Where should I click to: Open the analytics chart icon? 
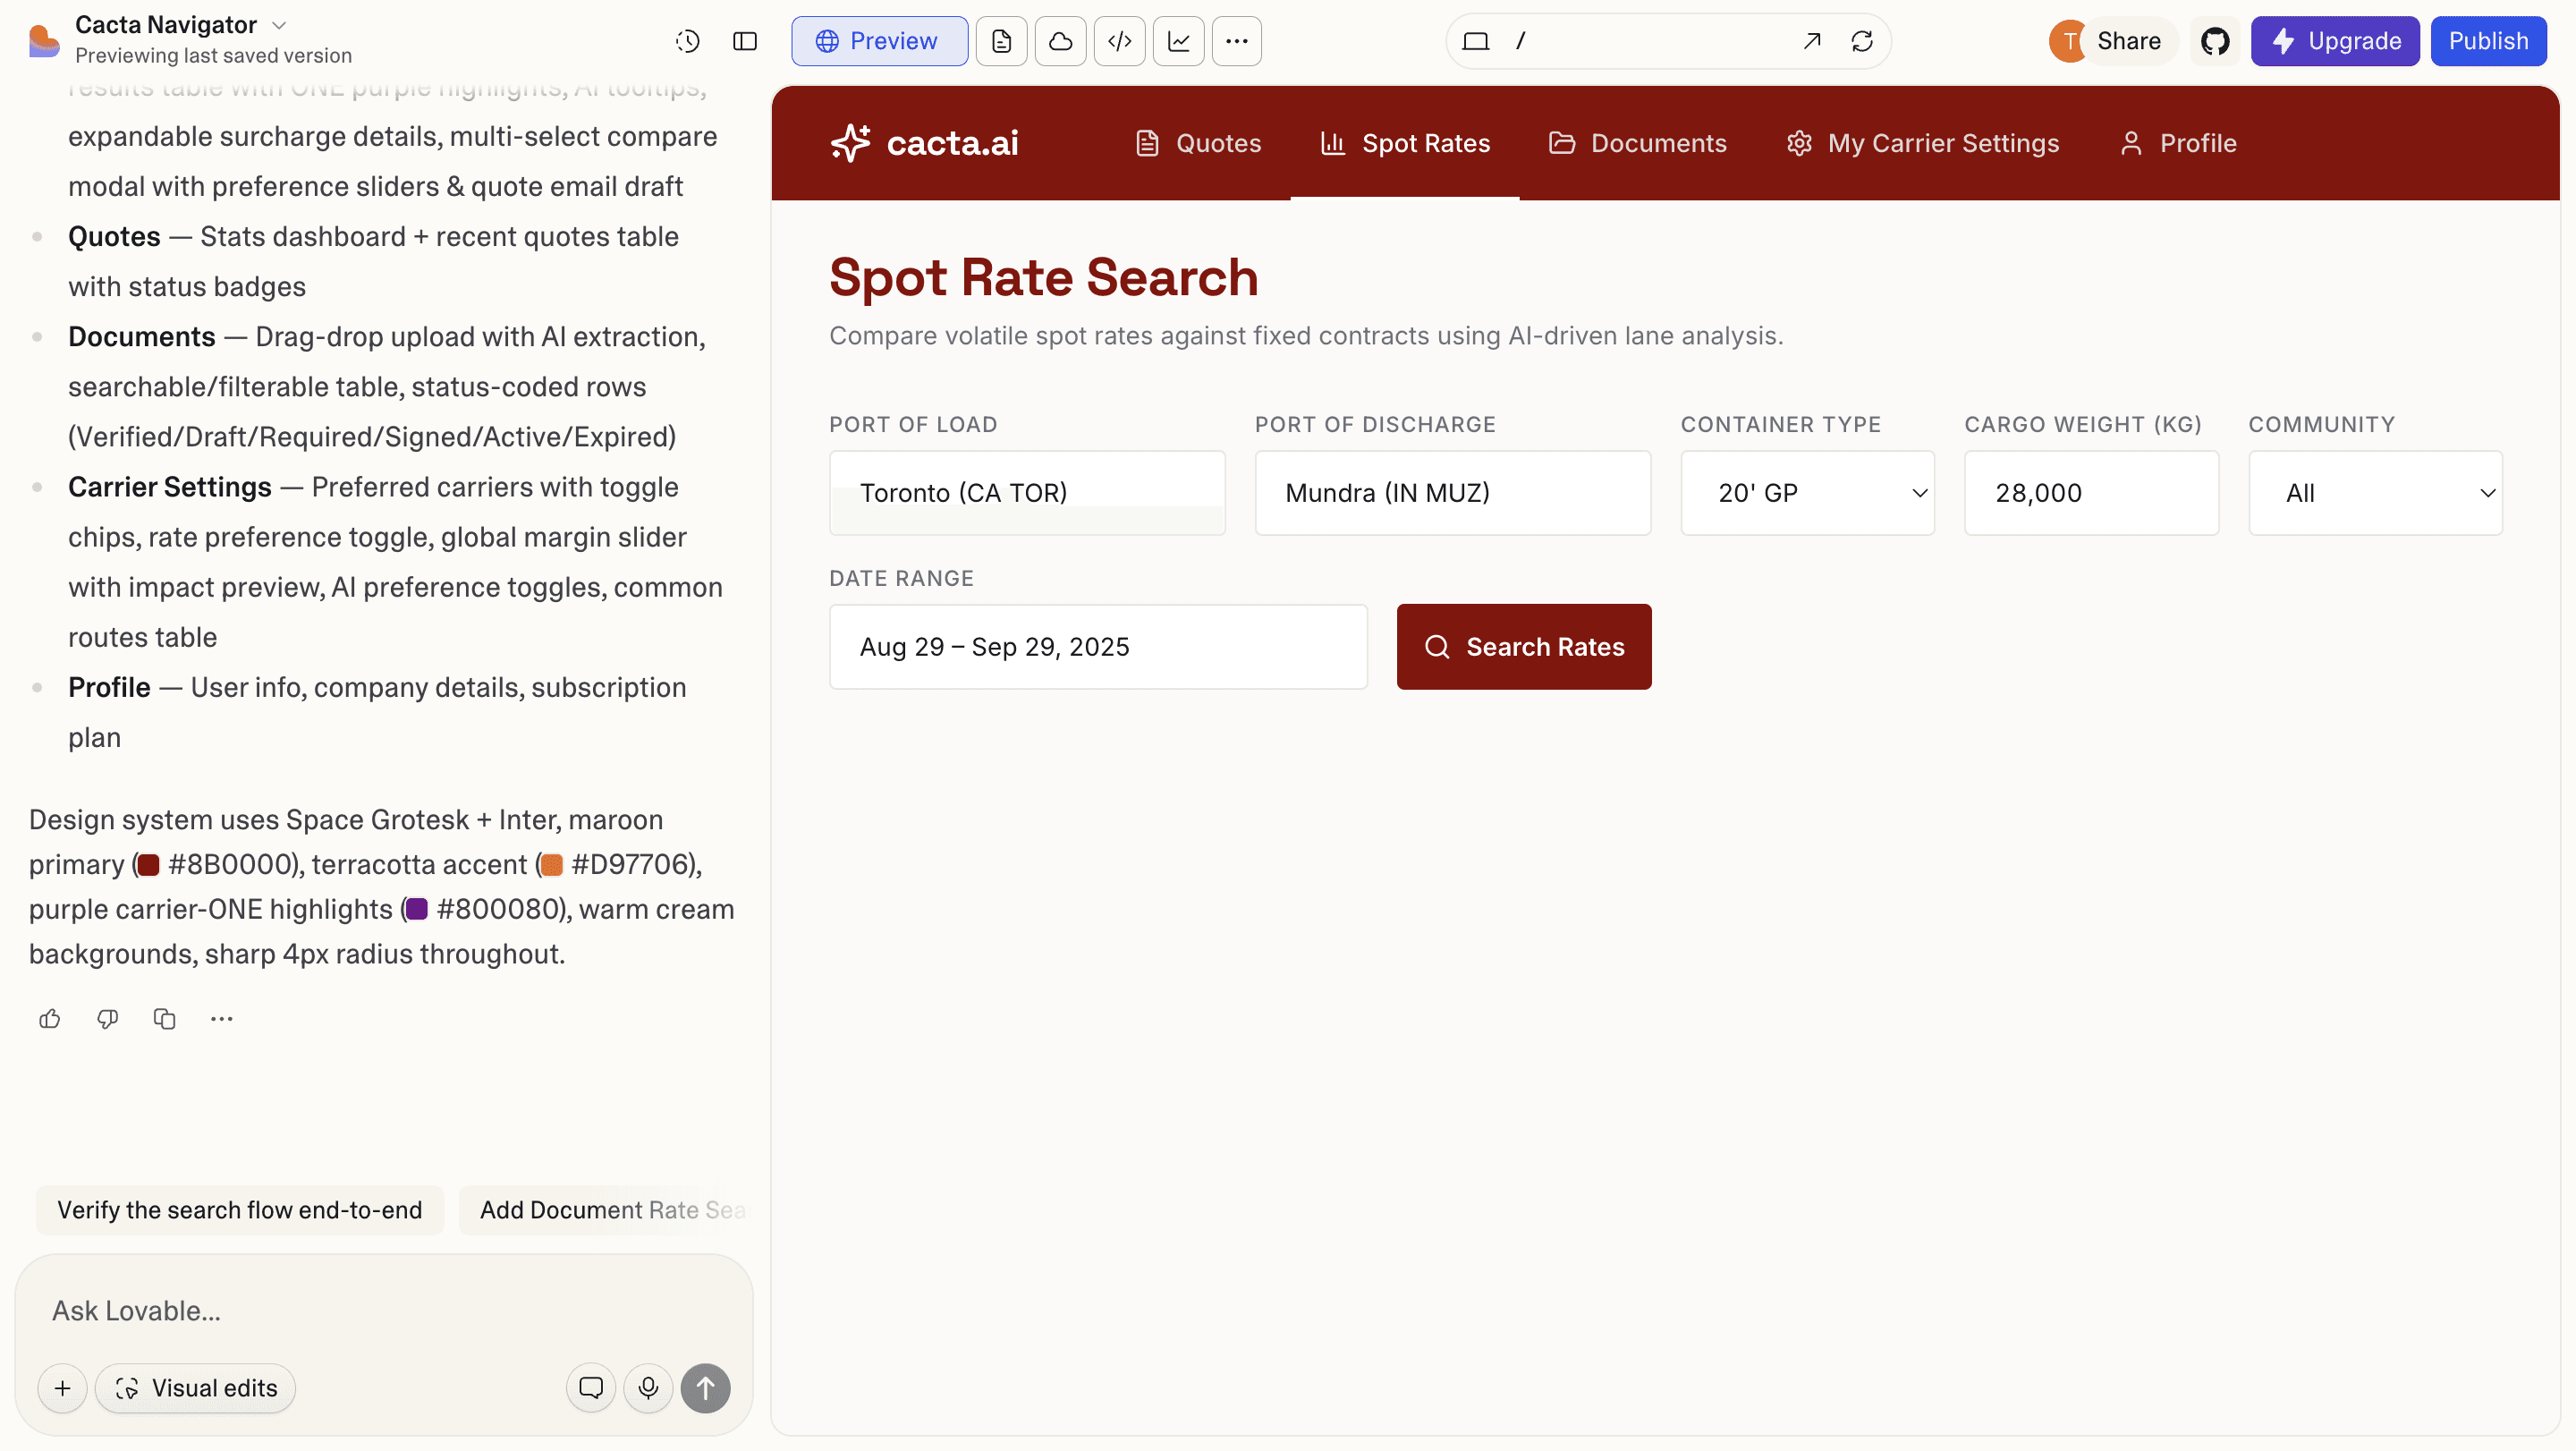tap(1178, 41)
